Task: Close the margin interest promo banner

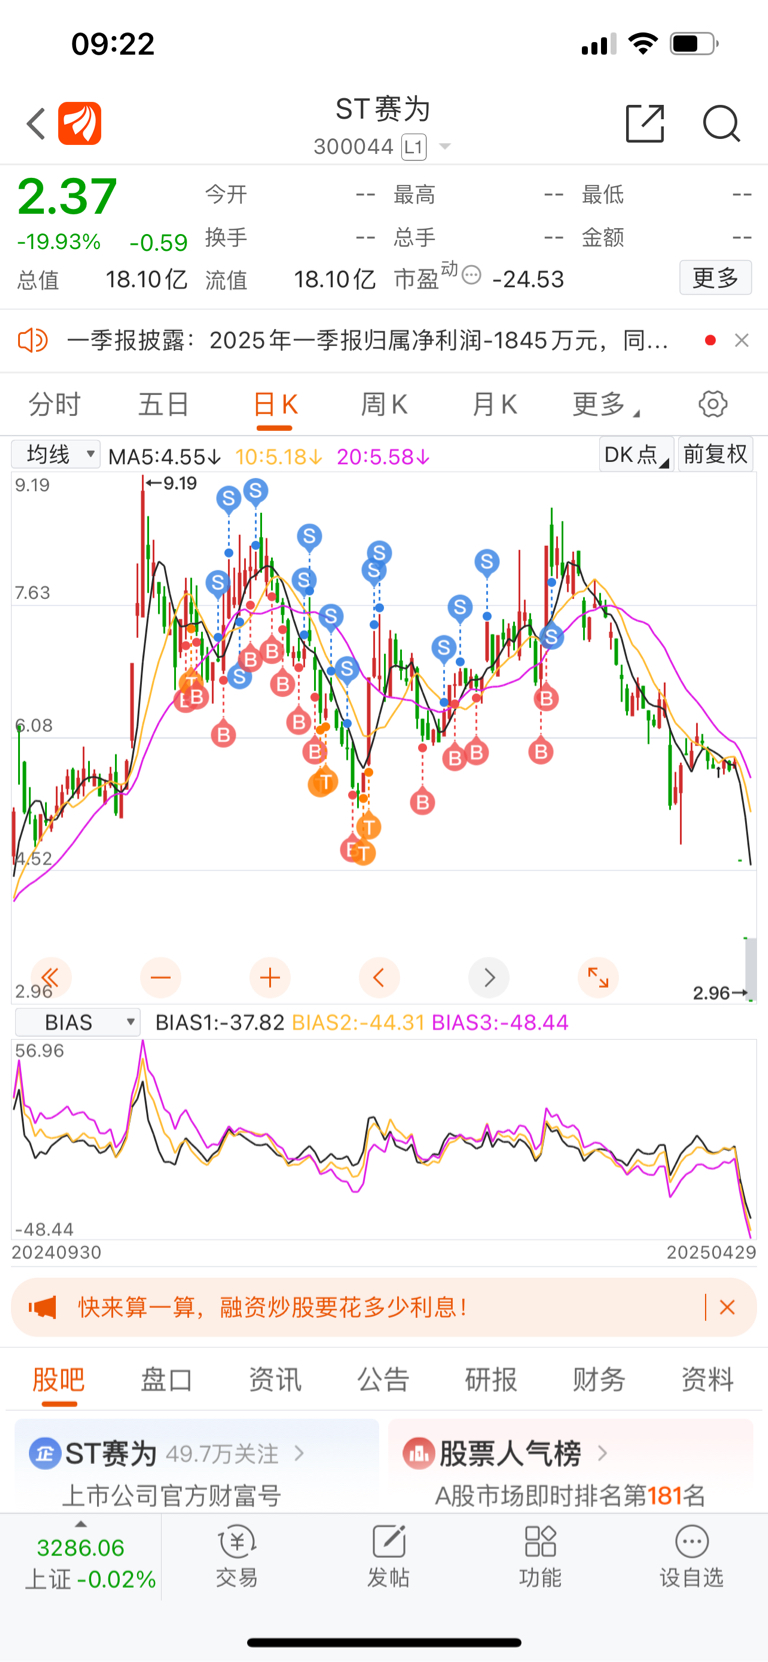Action: click(x=727, y=1307)
